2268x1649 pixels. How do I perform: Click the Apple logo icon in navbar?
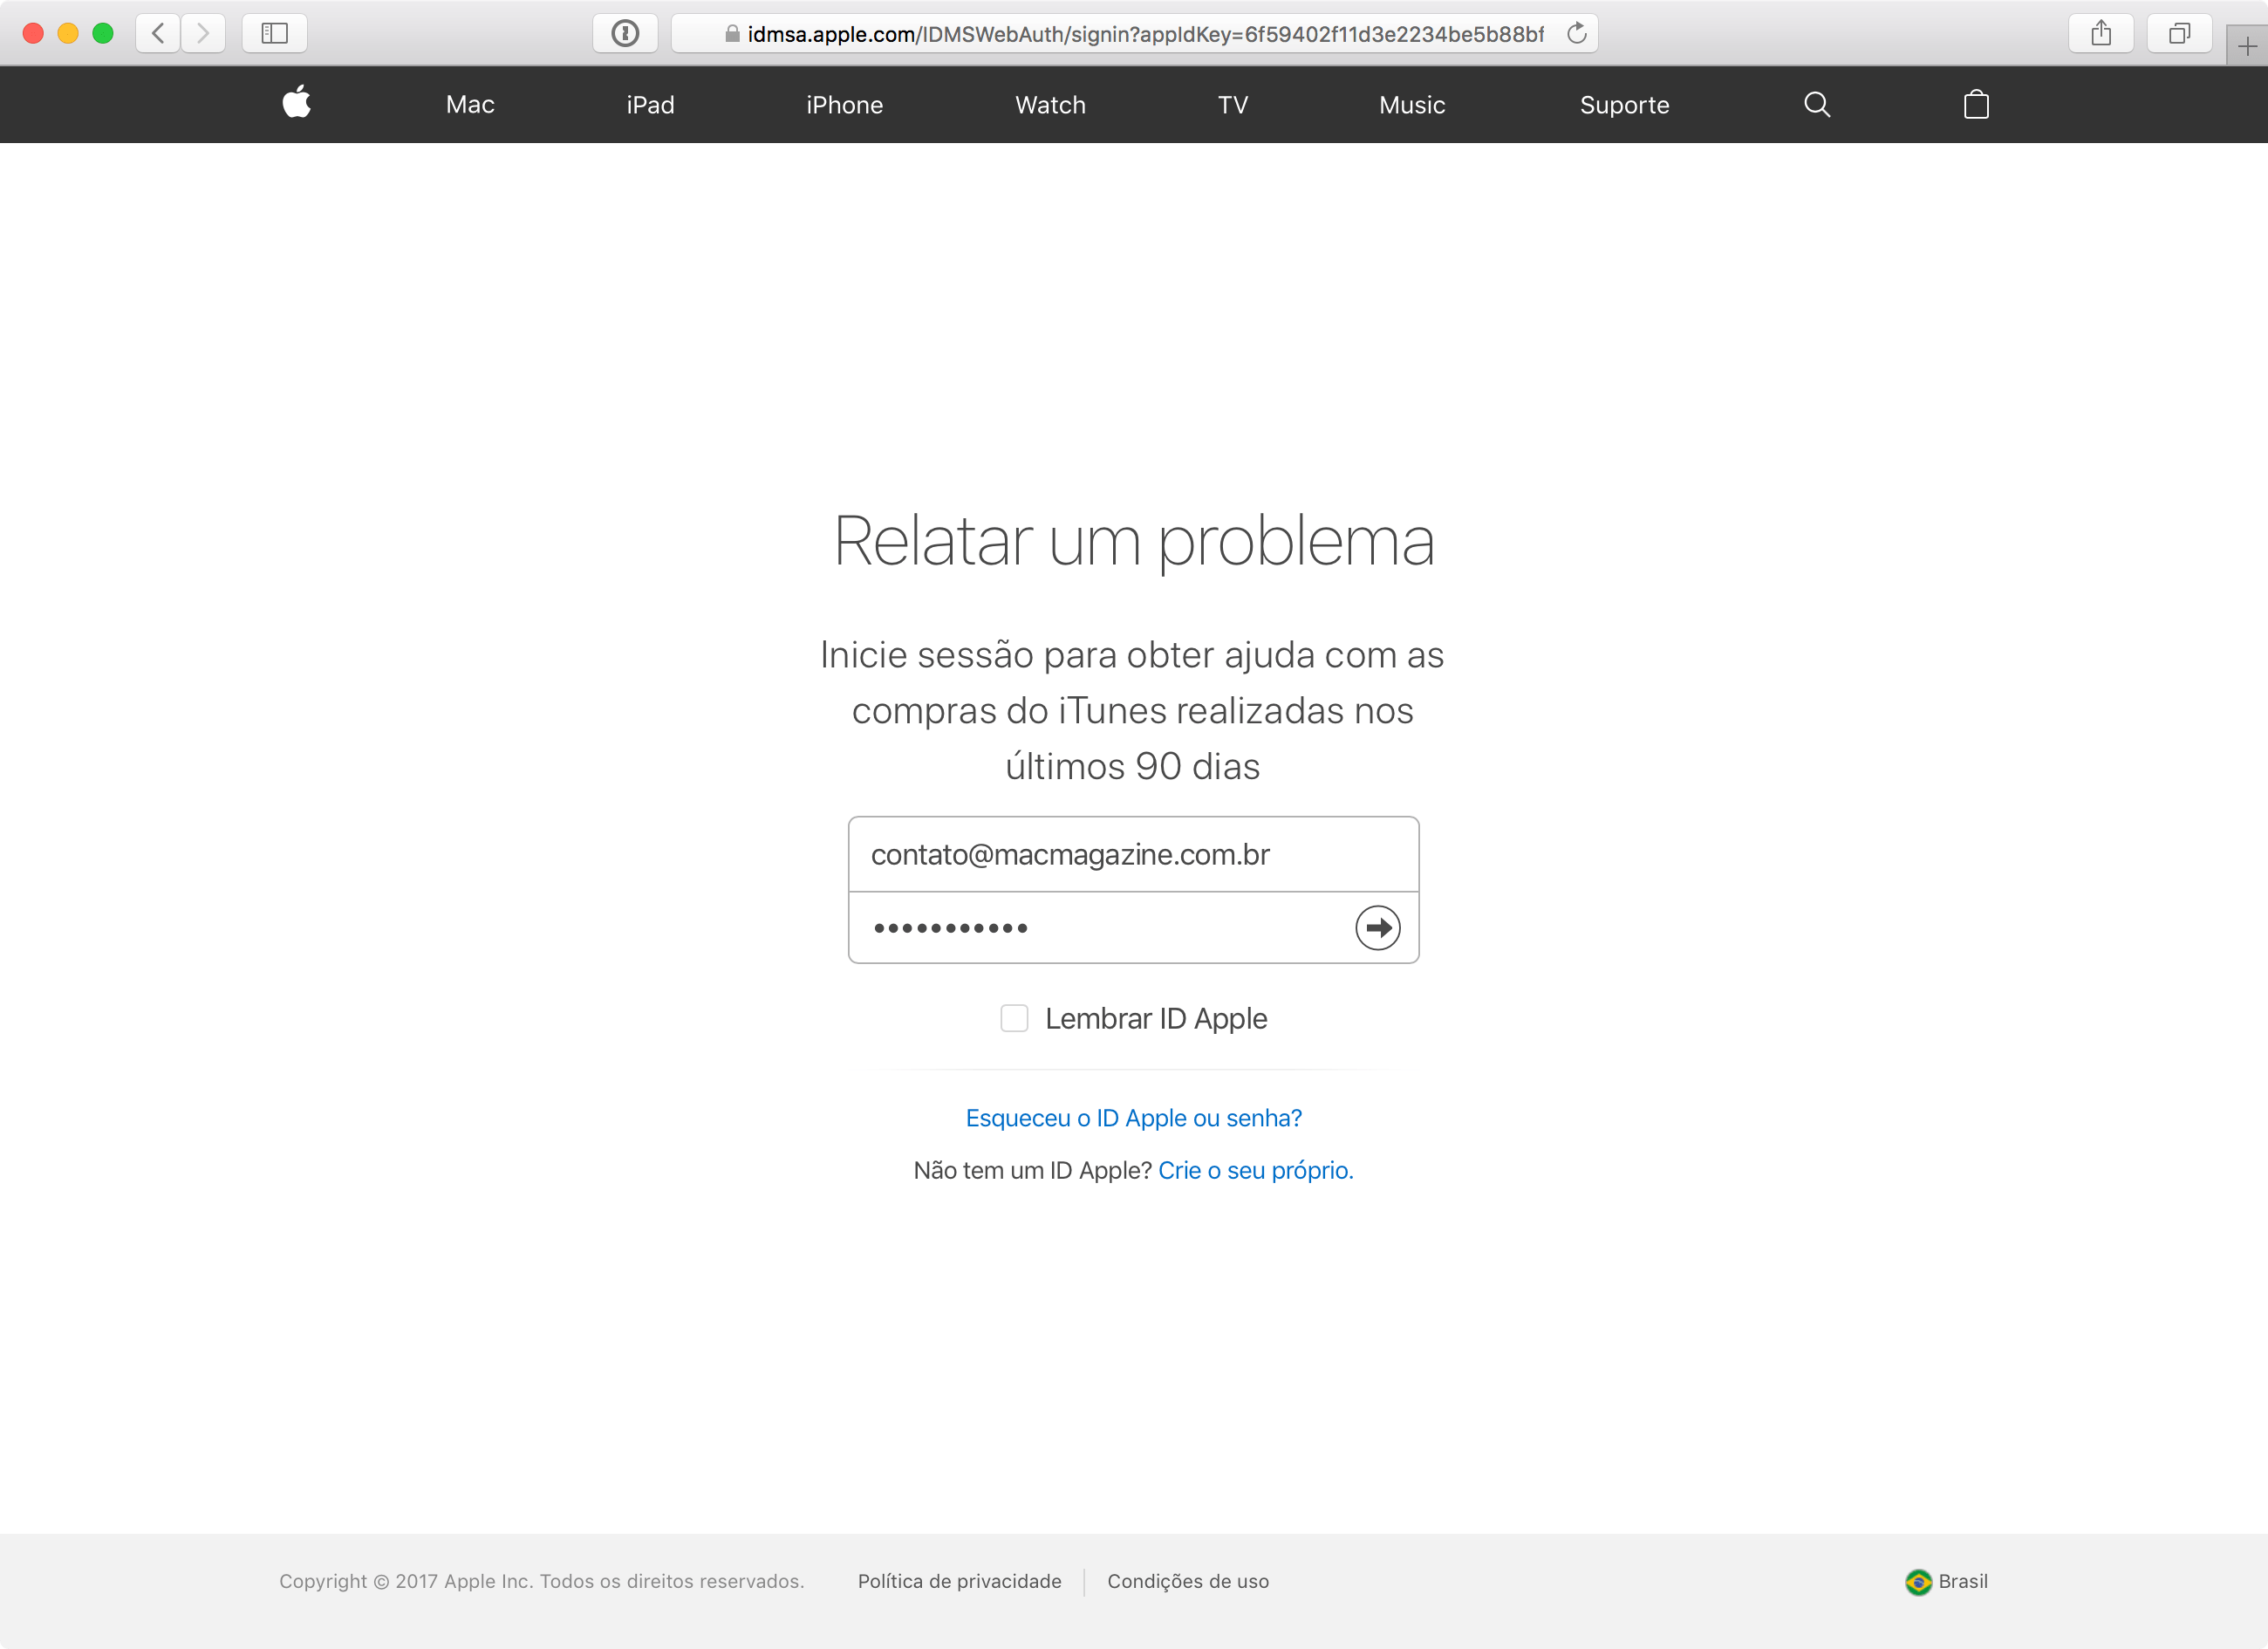296,104
